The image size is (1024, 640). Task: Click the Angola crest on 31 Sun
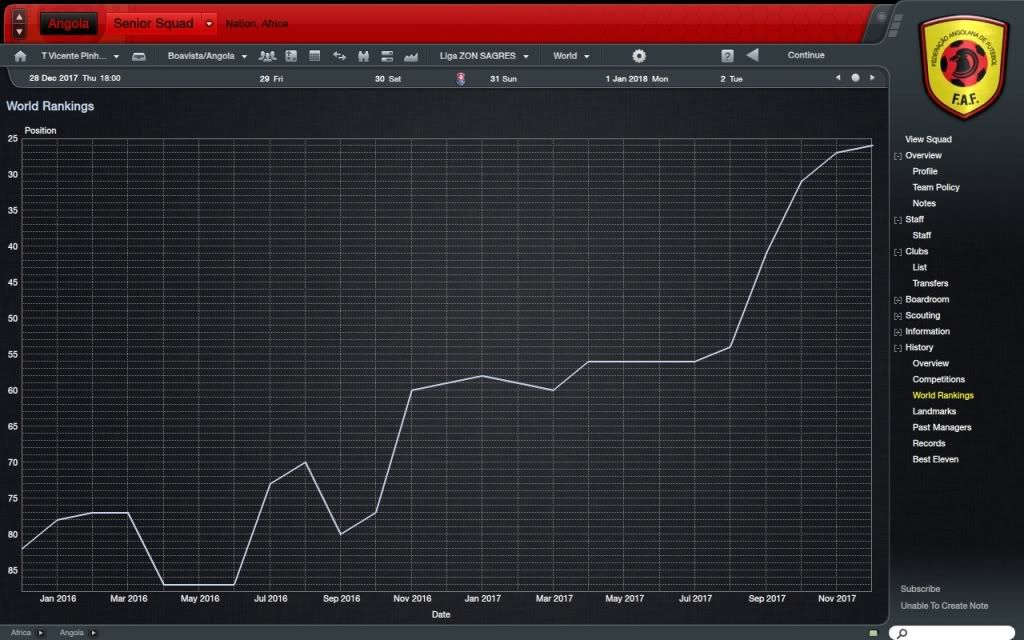[x=461, y=78]
